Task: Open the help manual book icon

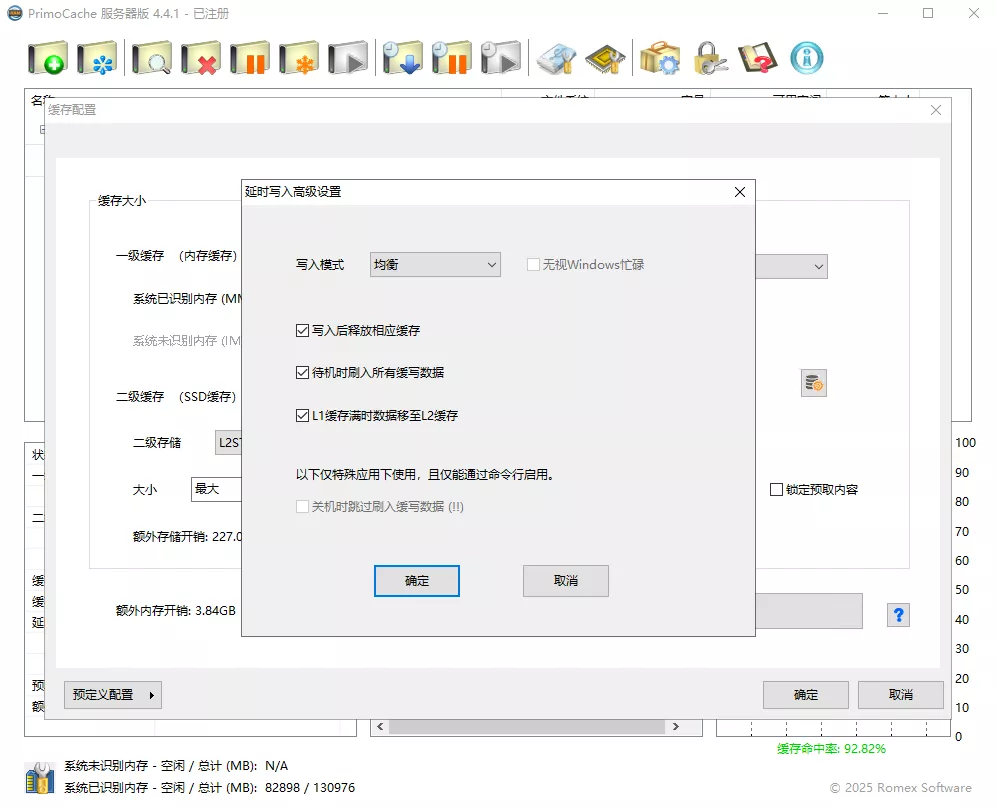Action: tap(757, 57)
